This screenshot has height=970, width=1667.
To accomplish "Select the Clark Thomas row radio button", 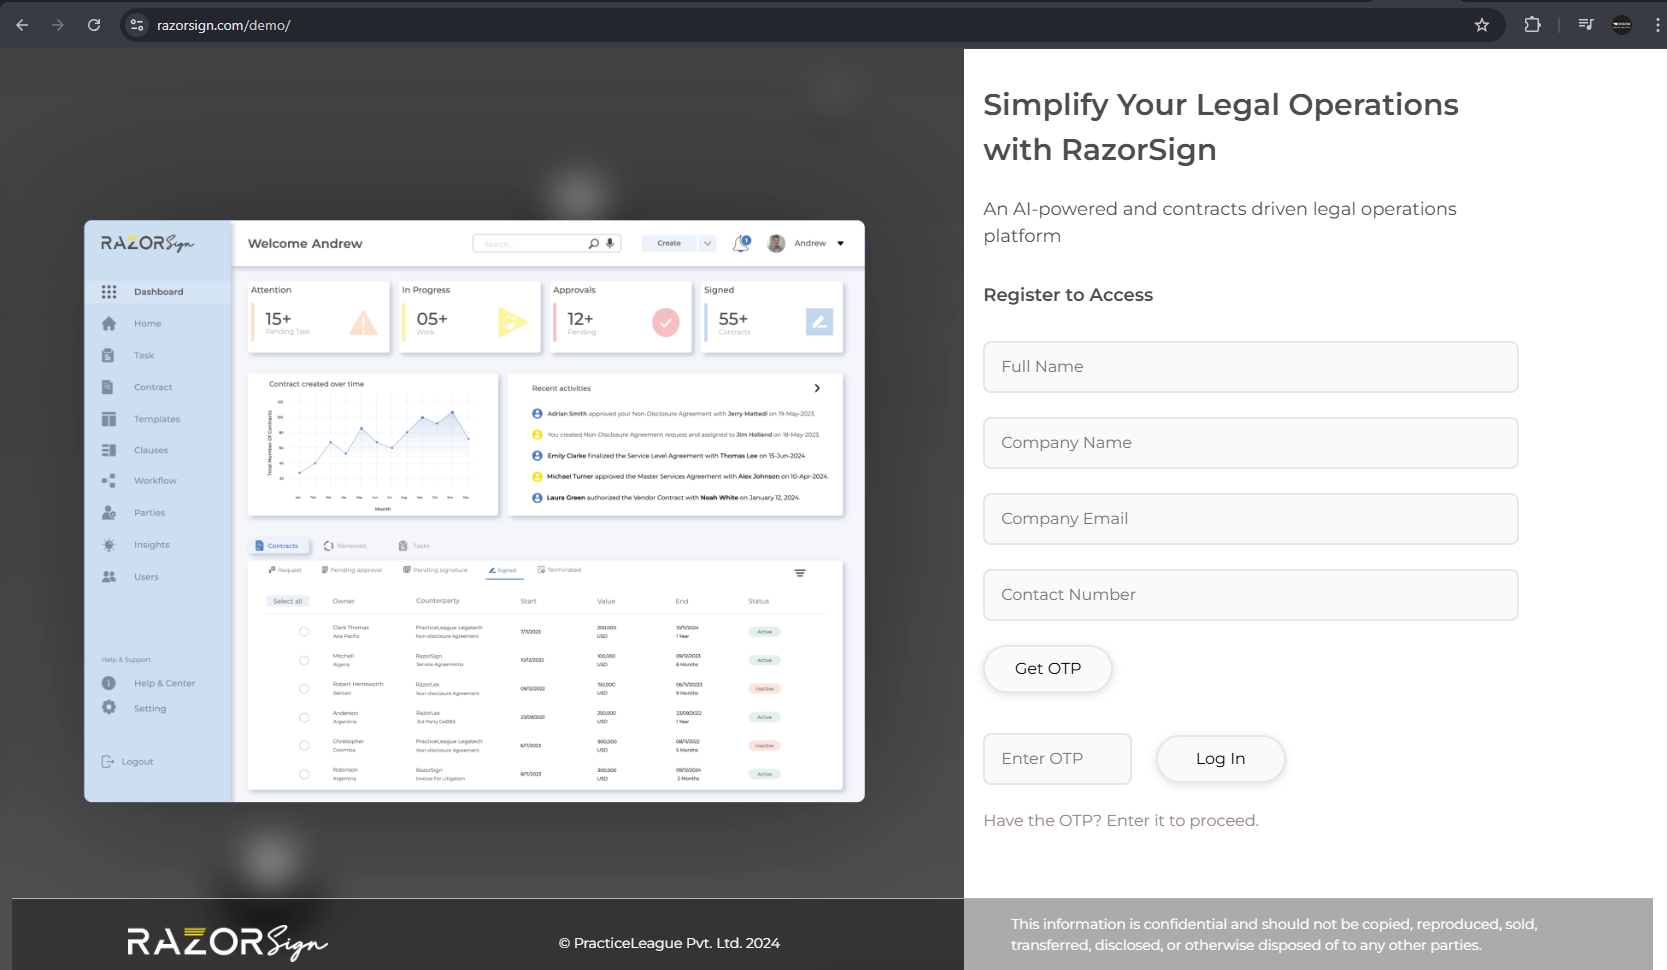I will click(x=304, y=632).
